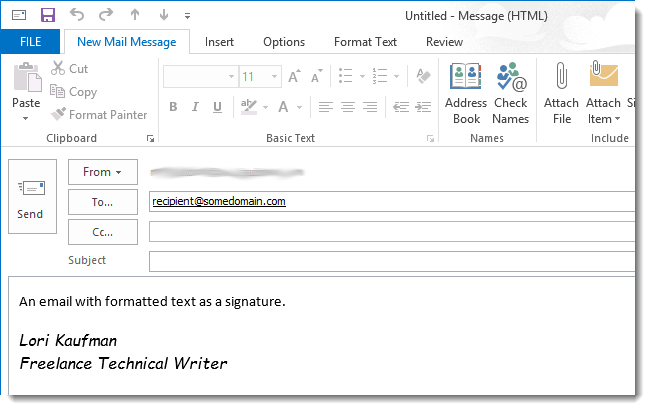Click the Cc... button

pos(103,232)
